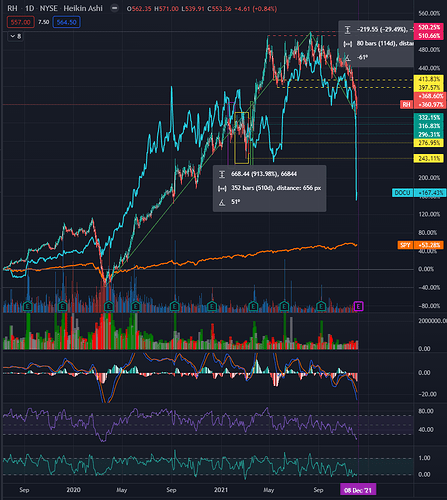
Task: Open the earliest green earnings marker
Action: [x=28, y=306]
